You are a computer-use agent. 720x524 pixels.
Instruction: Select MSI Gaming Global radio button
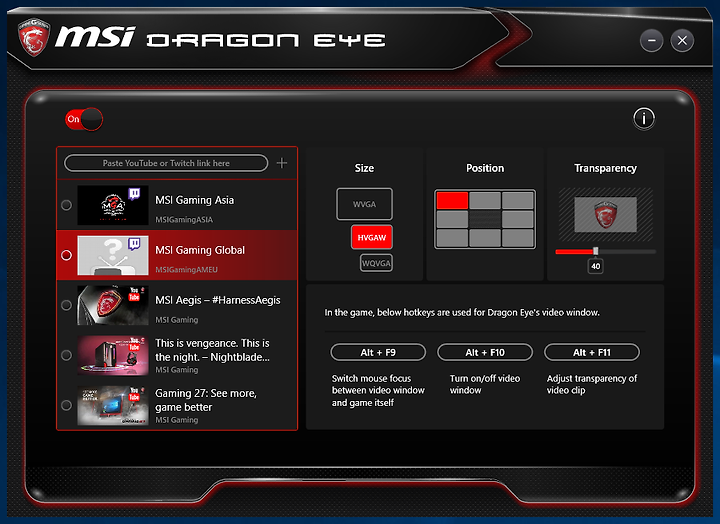click(67, 255)
